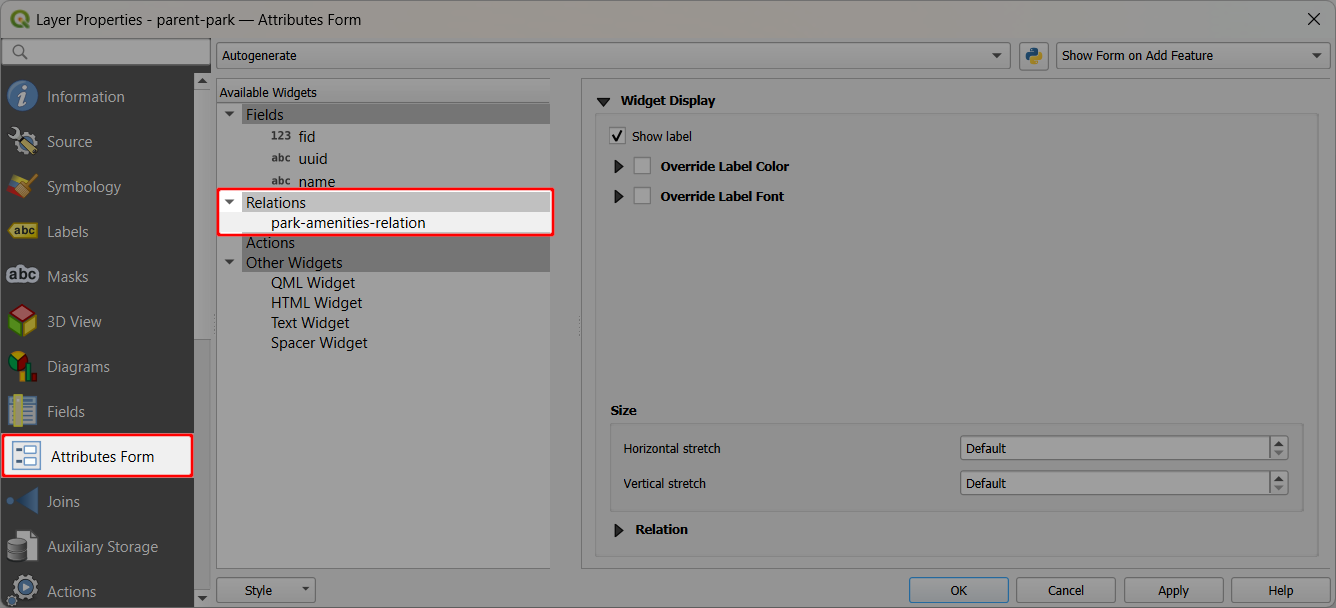
Task: Switch to the Source properties page
Action: pos(68,141)
